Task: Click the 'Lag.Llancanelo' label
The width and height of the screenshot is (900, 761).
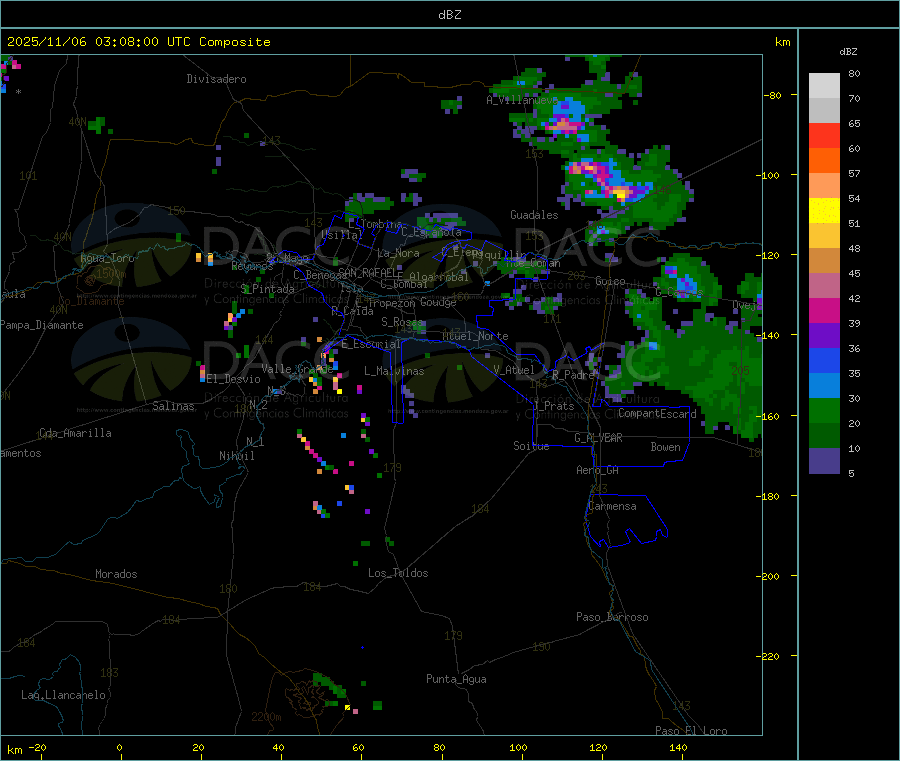Action: pos(64,695)
